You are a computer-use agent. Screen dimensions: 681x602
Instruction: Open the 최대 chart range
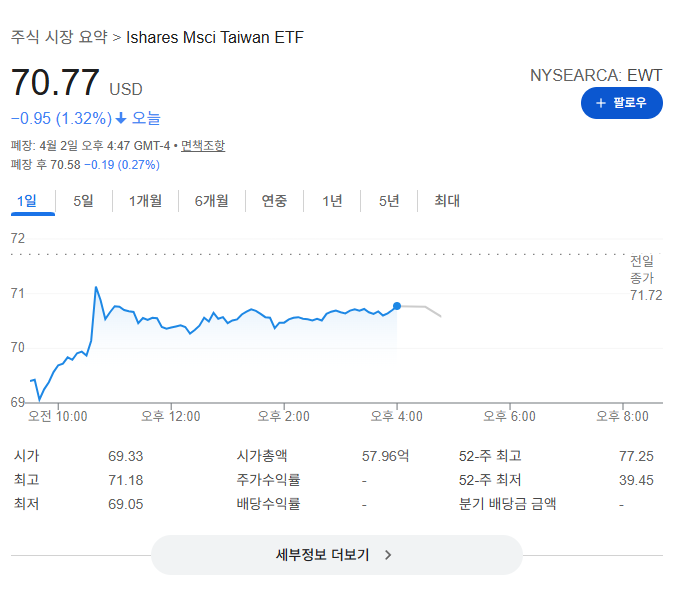447,201
